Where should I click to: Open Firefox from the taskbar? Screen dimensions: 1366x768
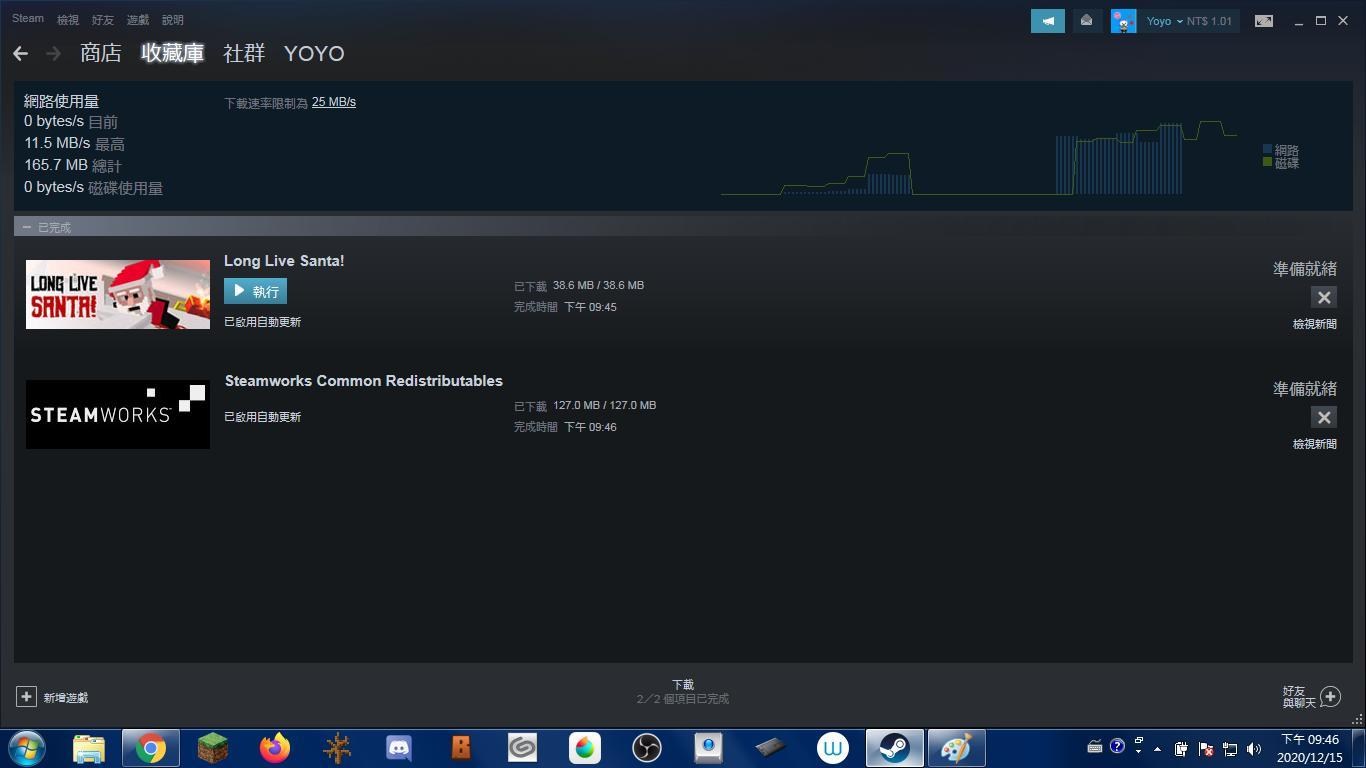click(275, 748)
